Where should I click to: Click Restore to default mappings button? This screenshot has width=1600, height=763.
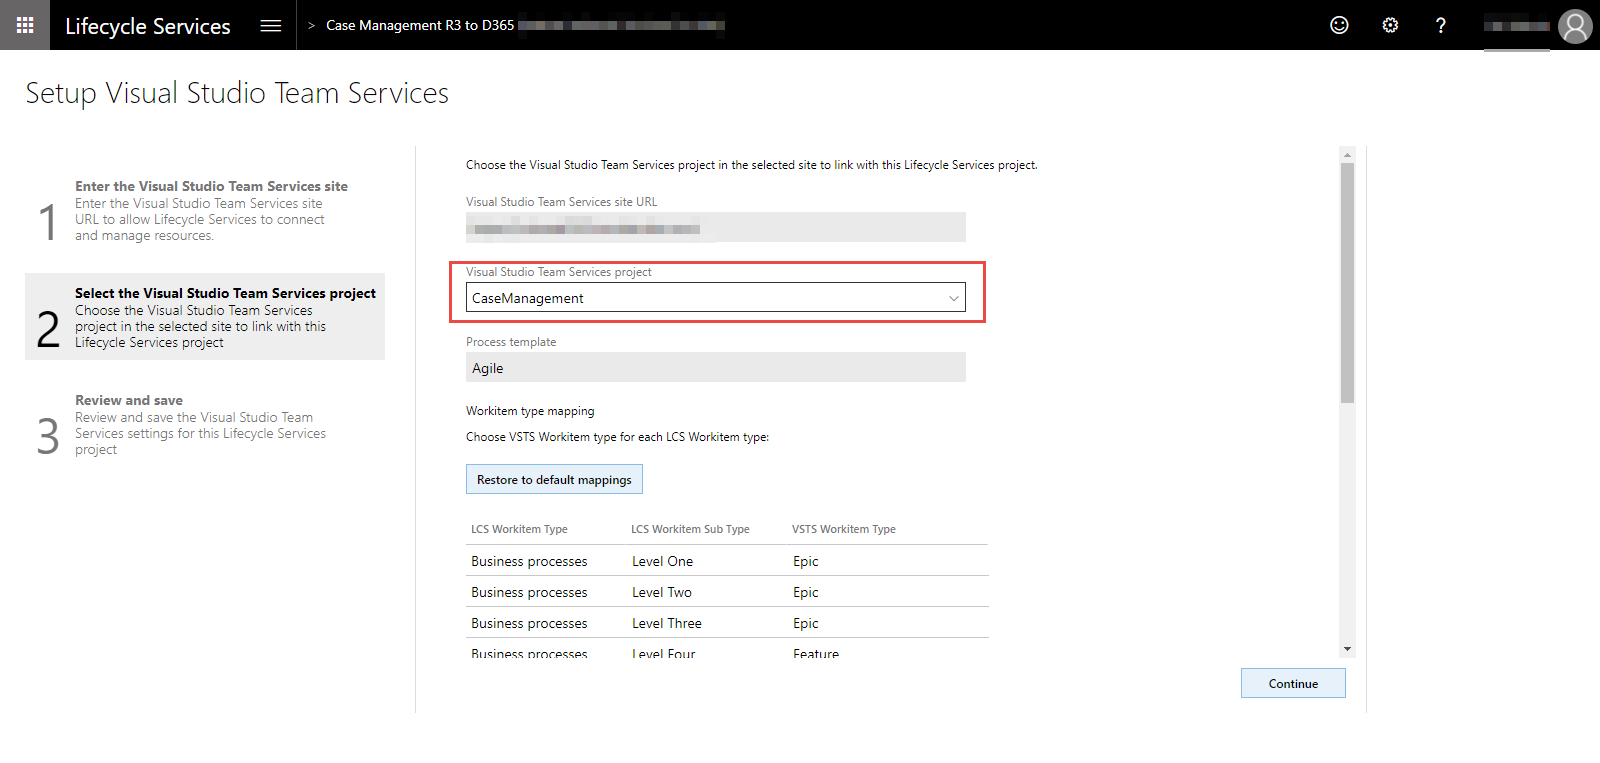tap(554, 479)
